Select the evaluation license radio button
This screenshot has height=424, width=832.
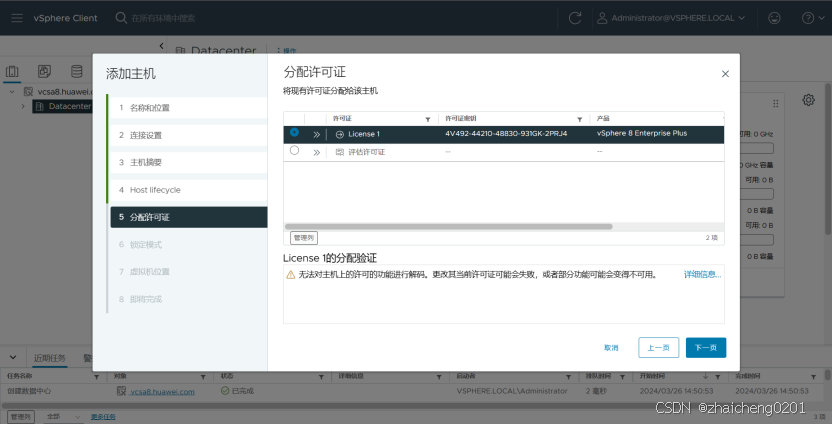(294, 151)
